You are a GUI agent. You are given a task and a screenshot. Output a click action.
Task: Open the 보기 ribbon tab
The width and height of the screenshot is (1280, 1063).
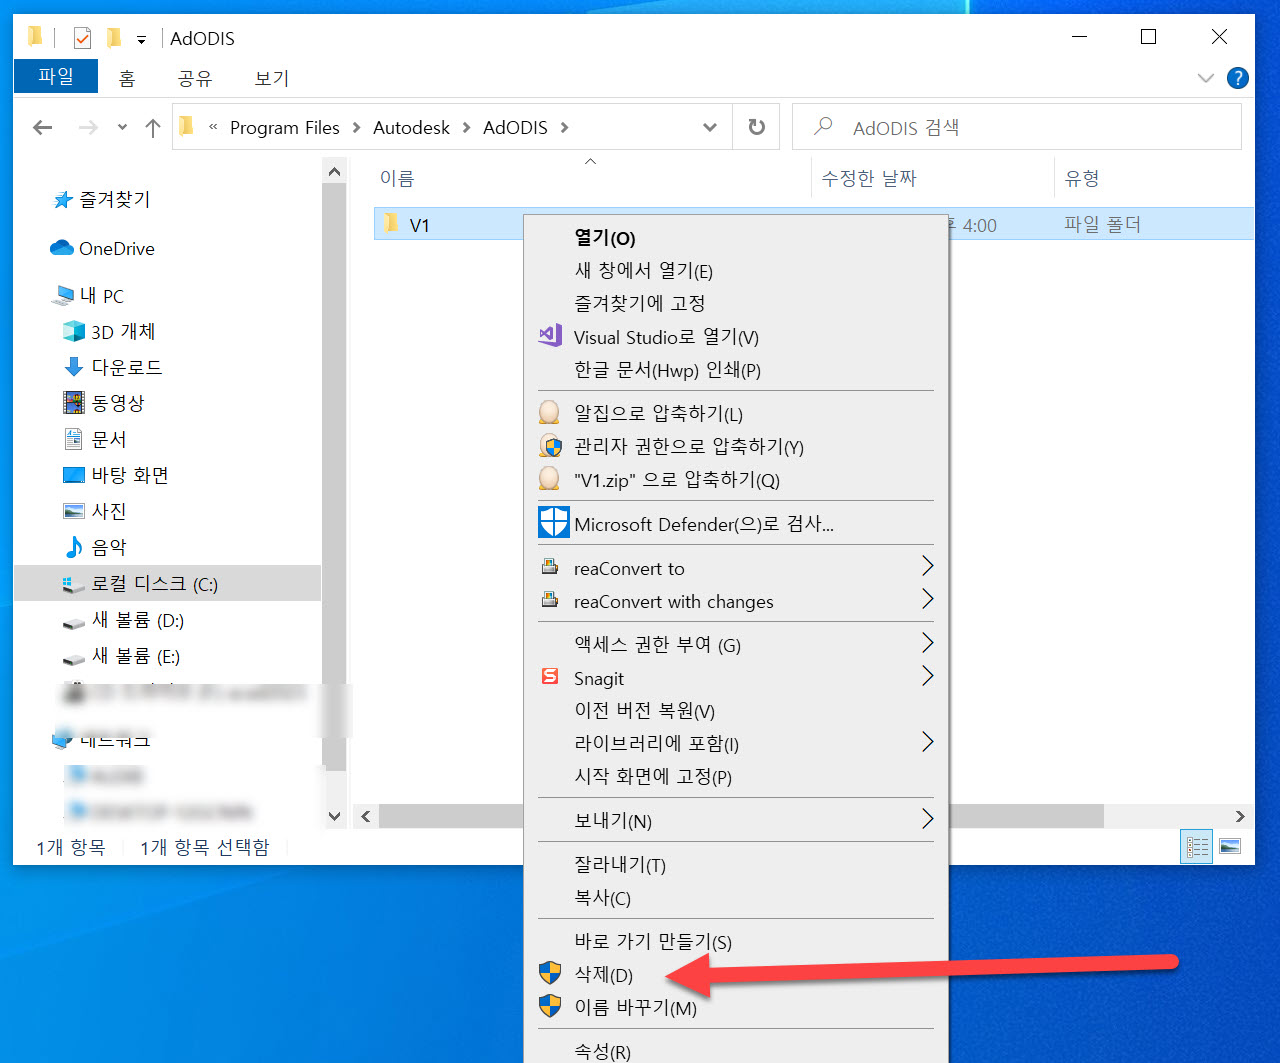pyautogui.click(x=271, y=78)
